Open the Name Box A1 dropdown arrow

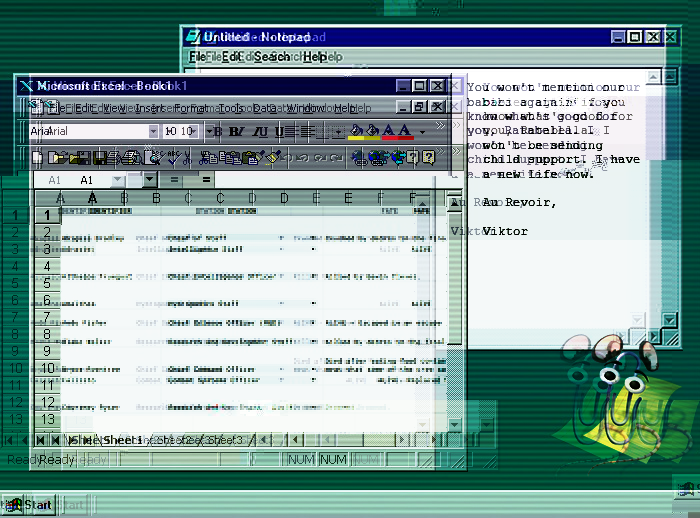(x=150, y=180)
